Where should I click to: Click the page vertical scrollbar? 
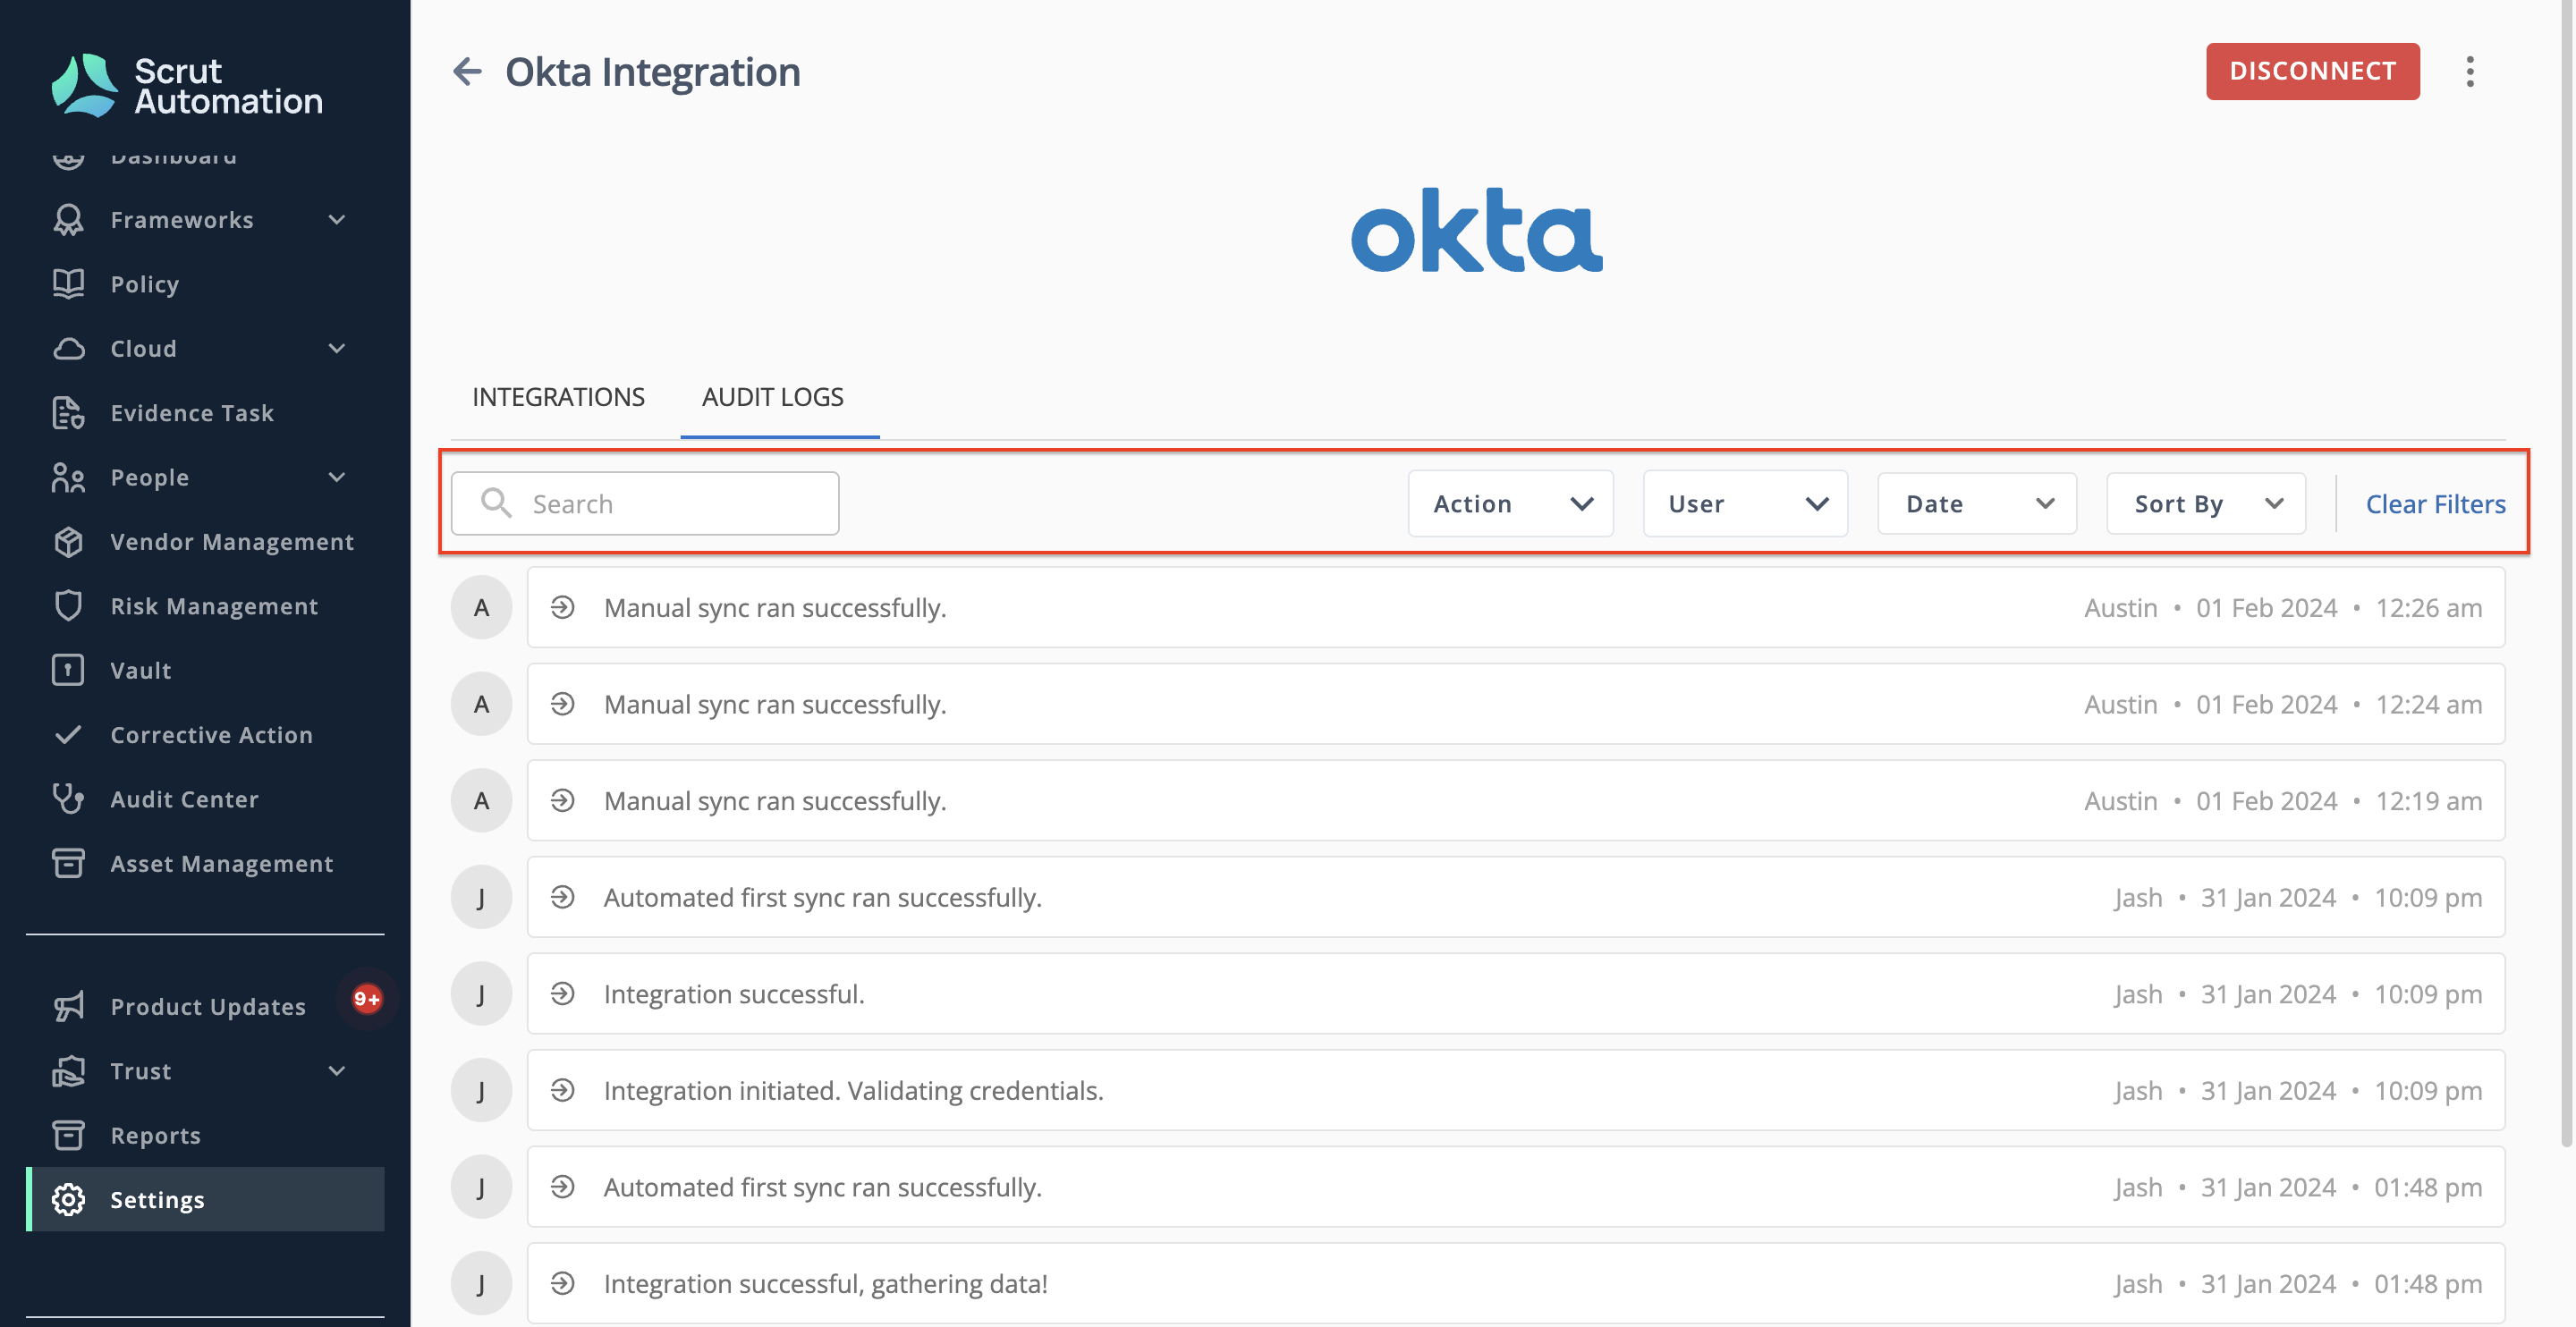click(2567, 575)
